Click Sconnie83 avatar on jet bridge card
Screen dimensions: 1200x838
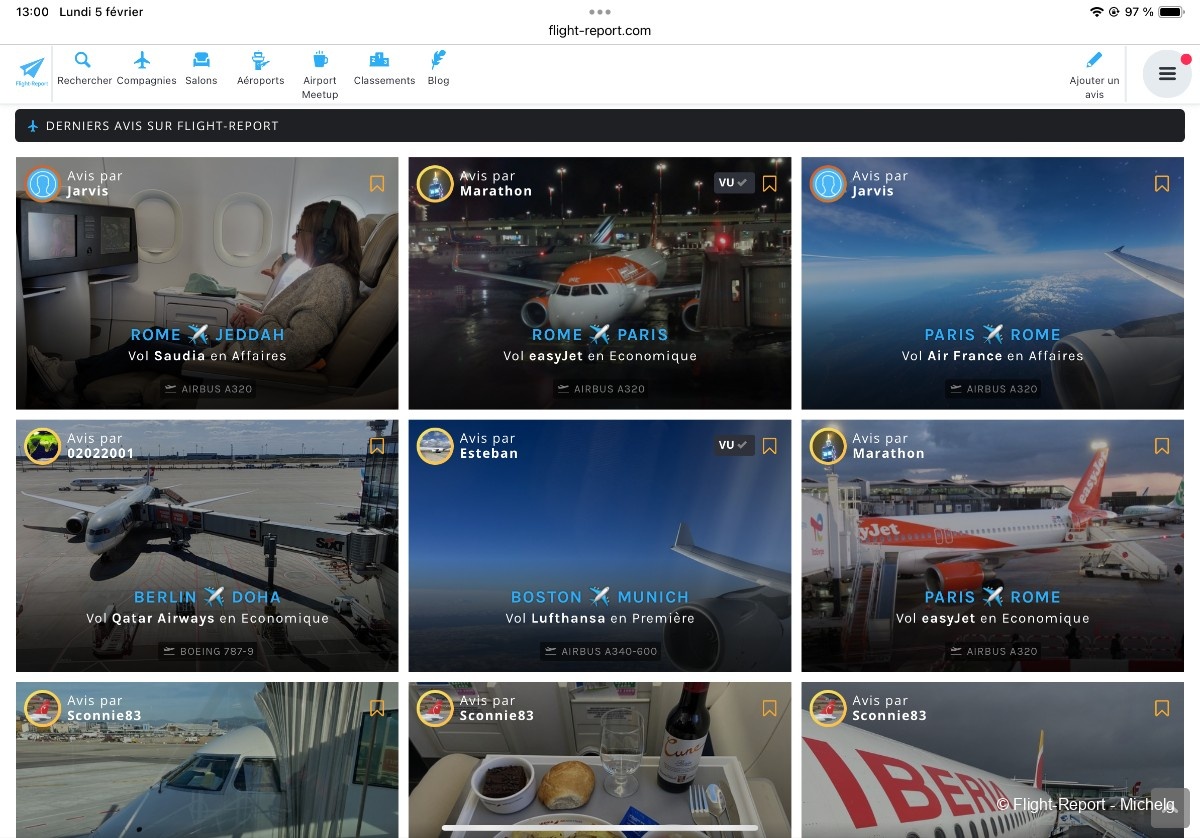[x=43, y=708]
